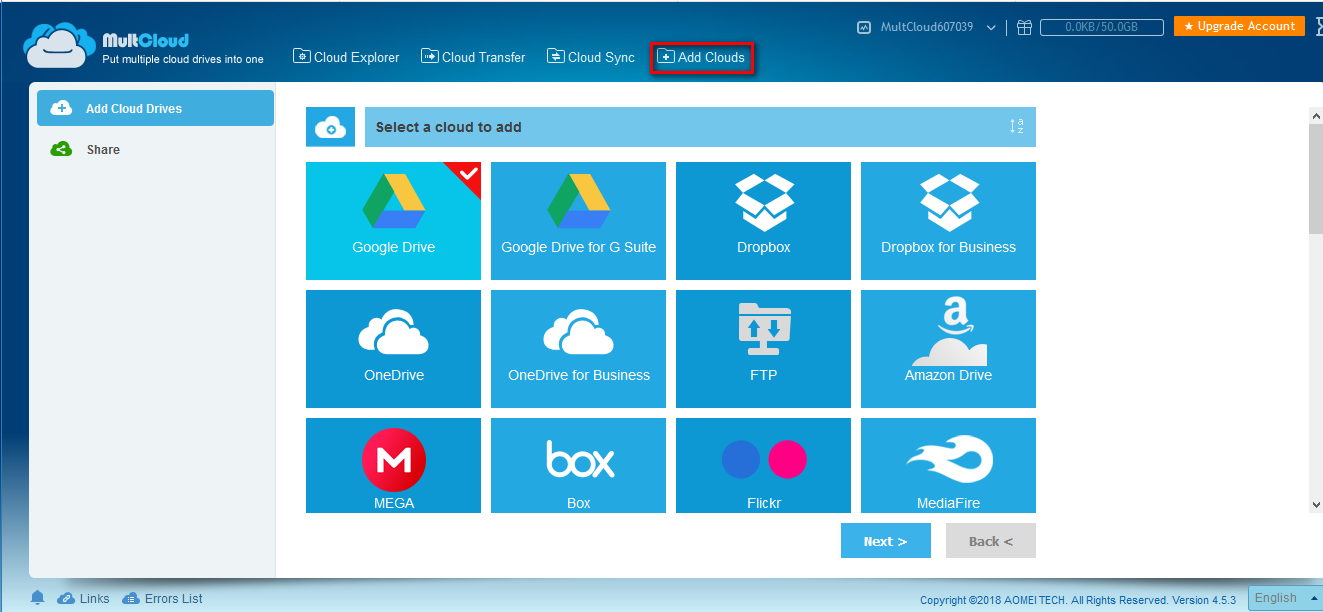The image size is (1323, 612).
Task: Click the 0.0KB/50.0GB traffic usage bar
Action: (x=1102, y=28)
